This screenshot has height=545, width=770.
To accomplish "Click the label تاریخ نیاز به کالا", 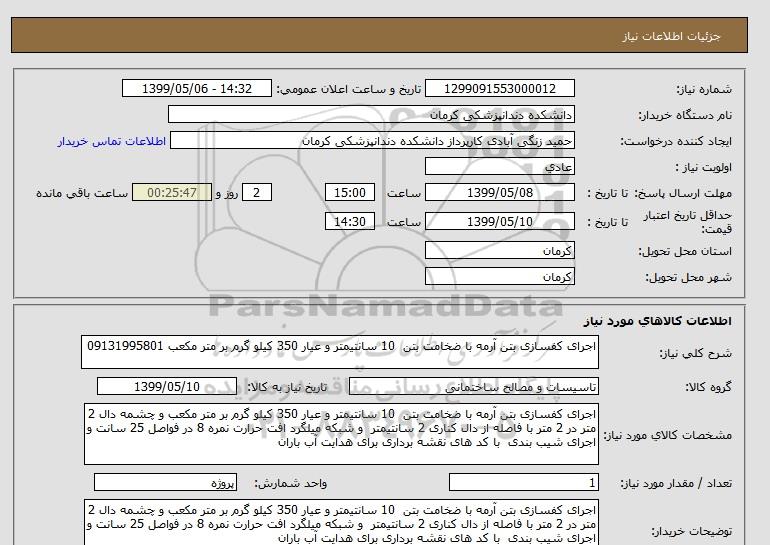I will tap(286, 387).
